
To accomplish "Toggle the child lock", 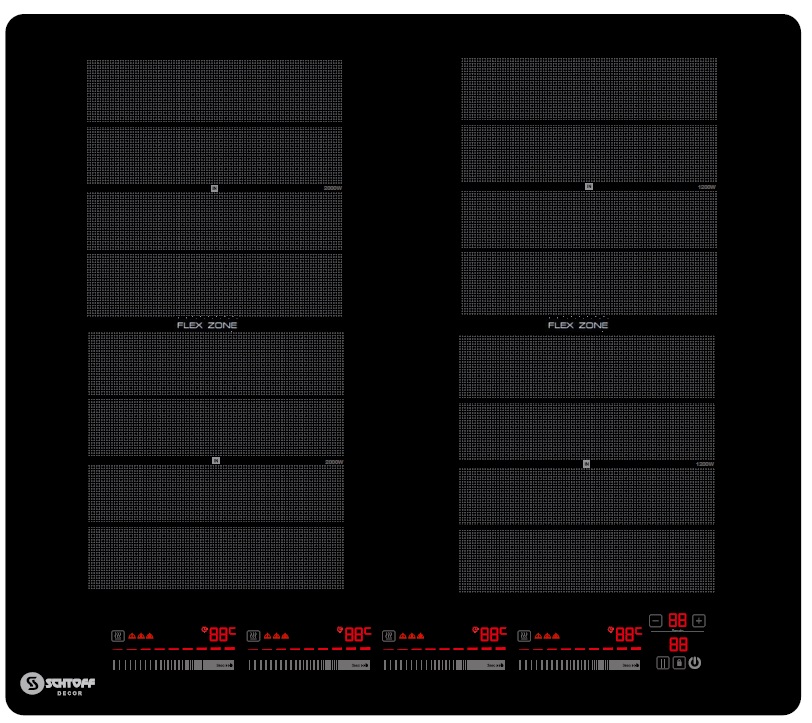I will click(678, 663).
